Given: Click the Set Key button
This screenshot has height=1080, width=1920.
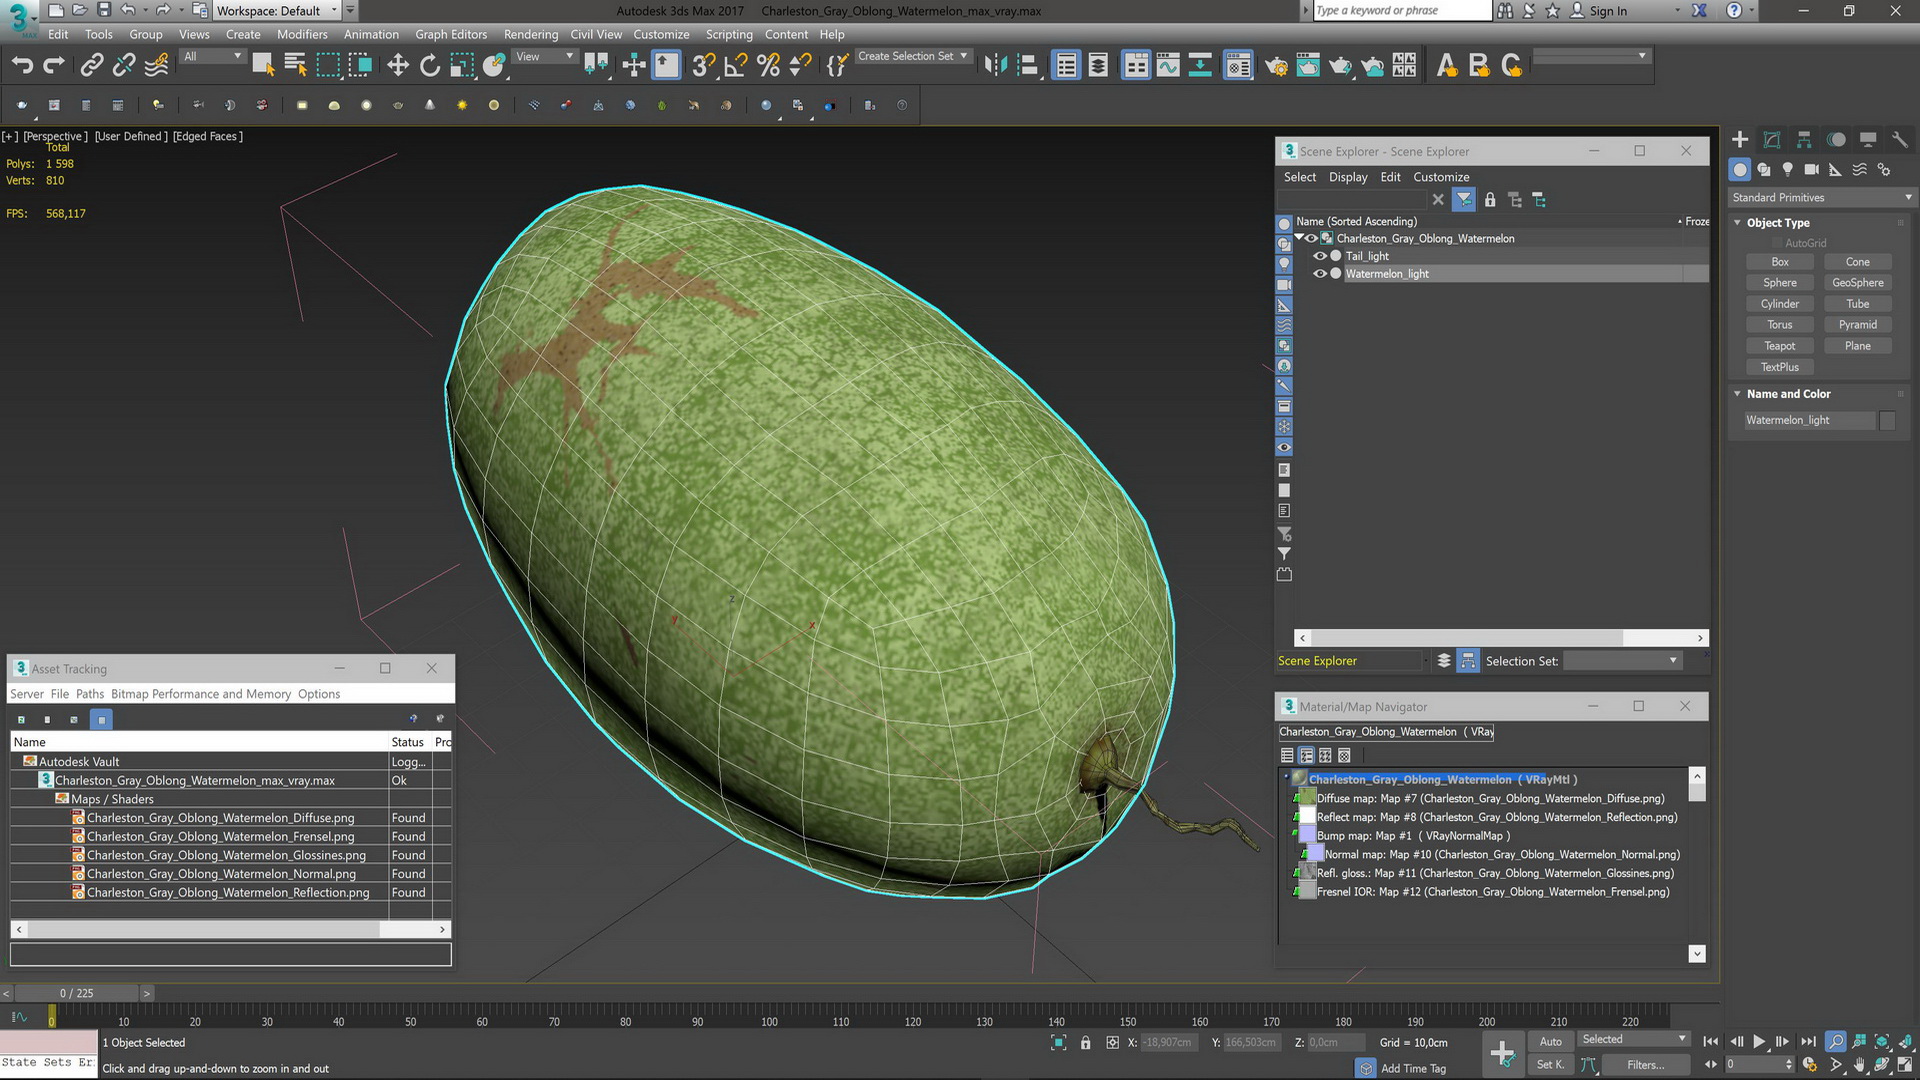Looking at the screenshot, I should (1550, 1065).
